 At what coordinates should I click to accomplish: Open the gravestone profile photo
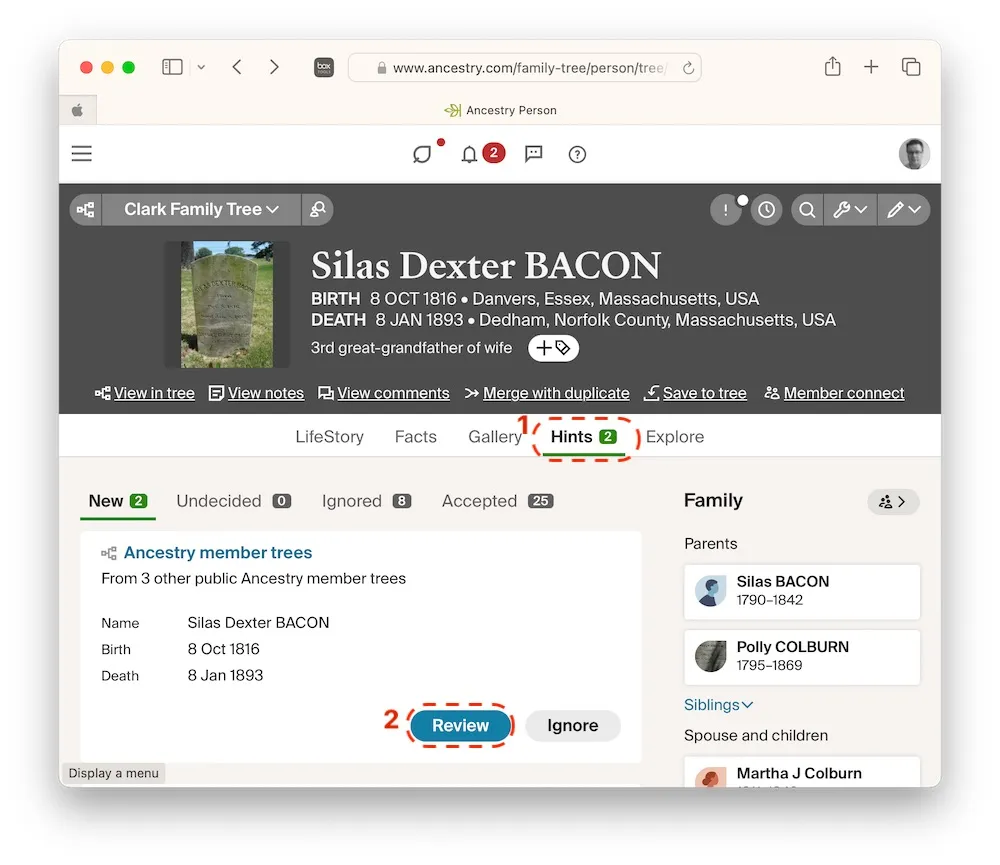coord(227,304)
